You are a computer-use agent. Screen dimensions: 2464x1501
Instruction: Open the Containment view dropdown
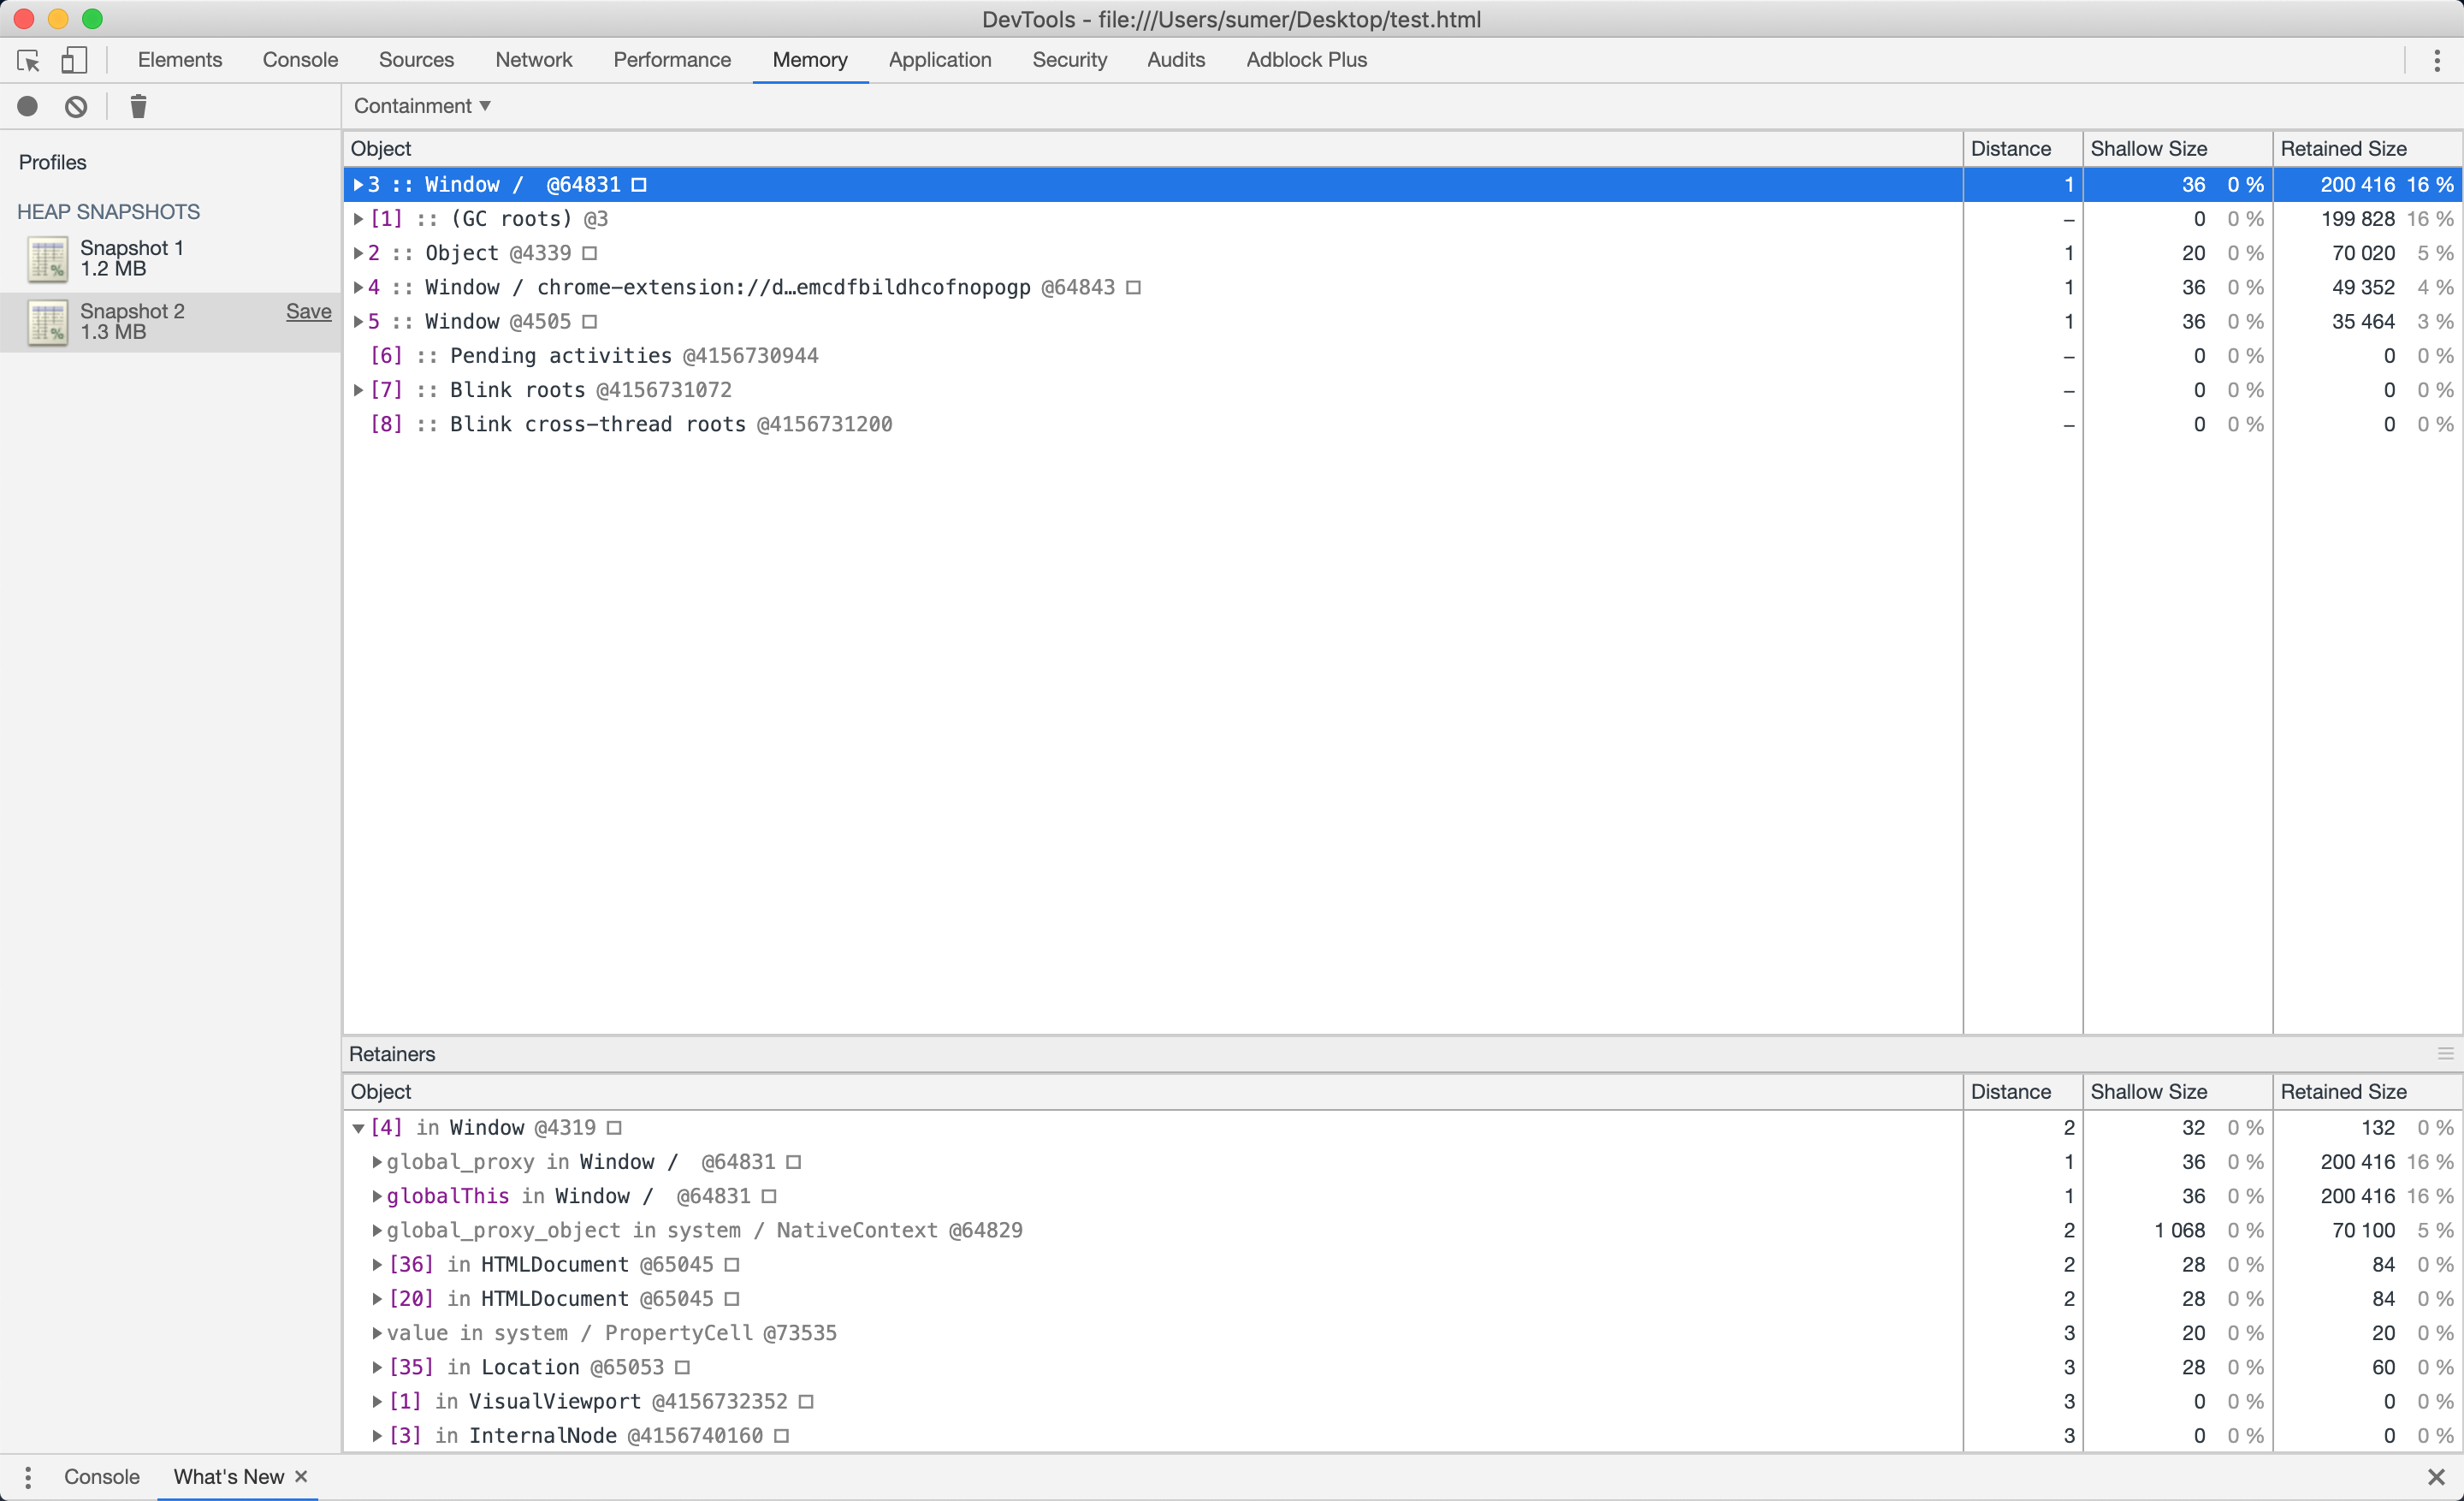click(421, 106)
